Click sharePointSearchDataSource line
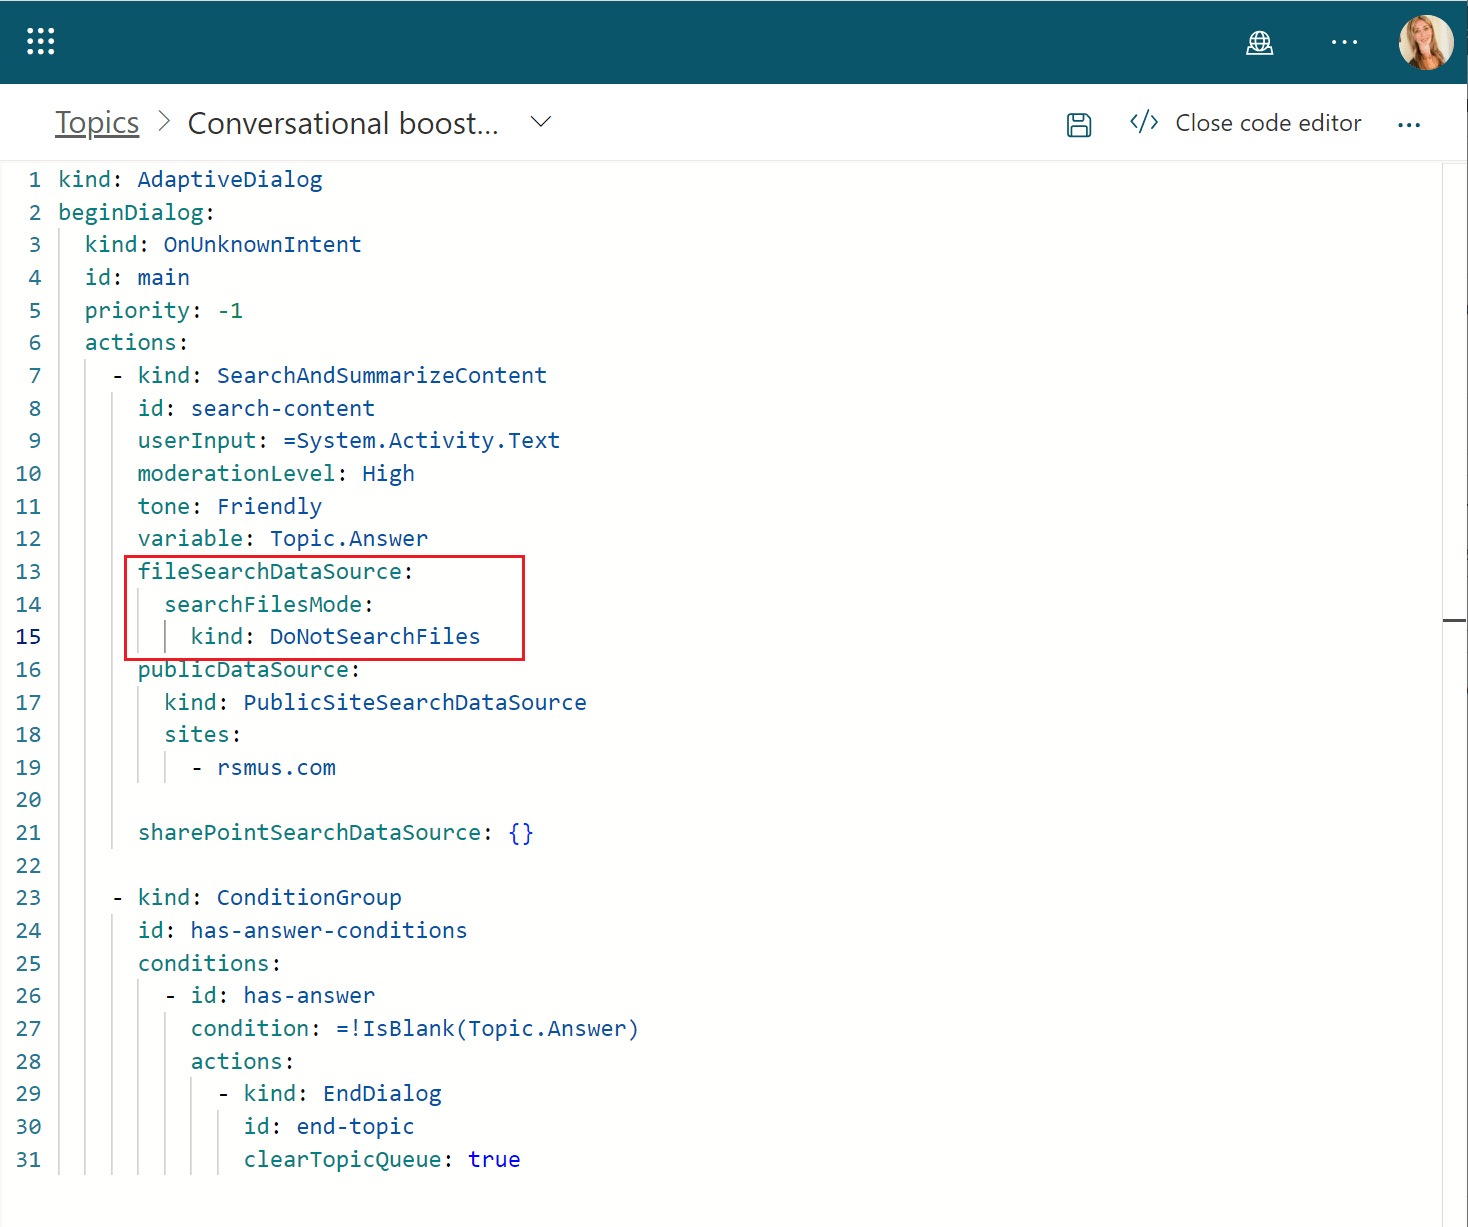 click(x=336, y=832)
